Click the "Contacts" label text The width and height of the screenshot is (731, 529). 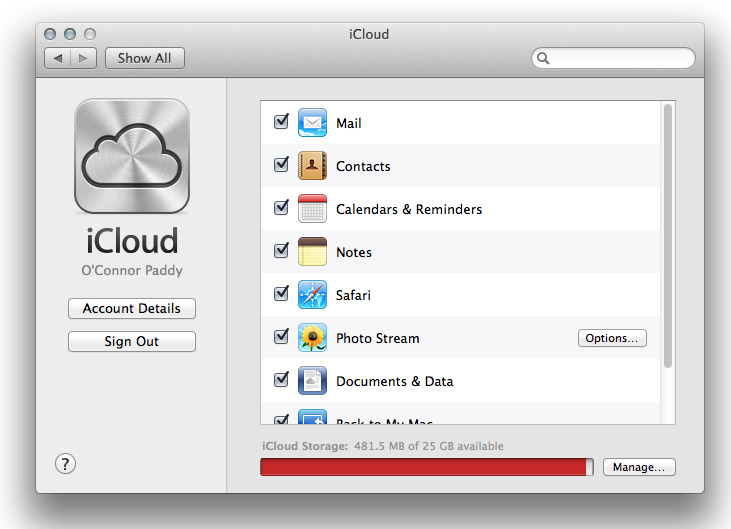pyautogui.click(x=363, y=166)
